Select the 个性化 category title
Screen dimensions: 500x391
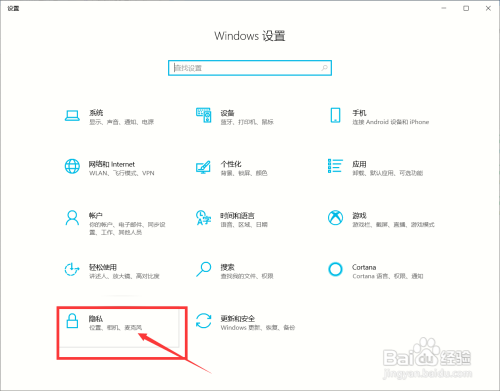pyautogui.click(x=231, y=164)
